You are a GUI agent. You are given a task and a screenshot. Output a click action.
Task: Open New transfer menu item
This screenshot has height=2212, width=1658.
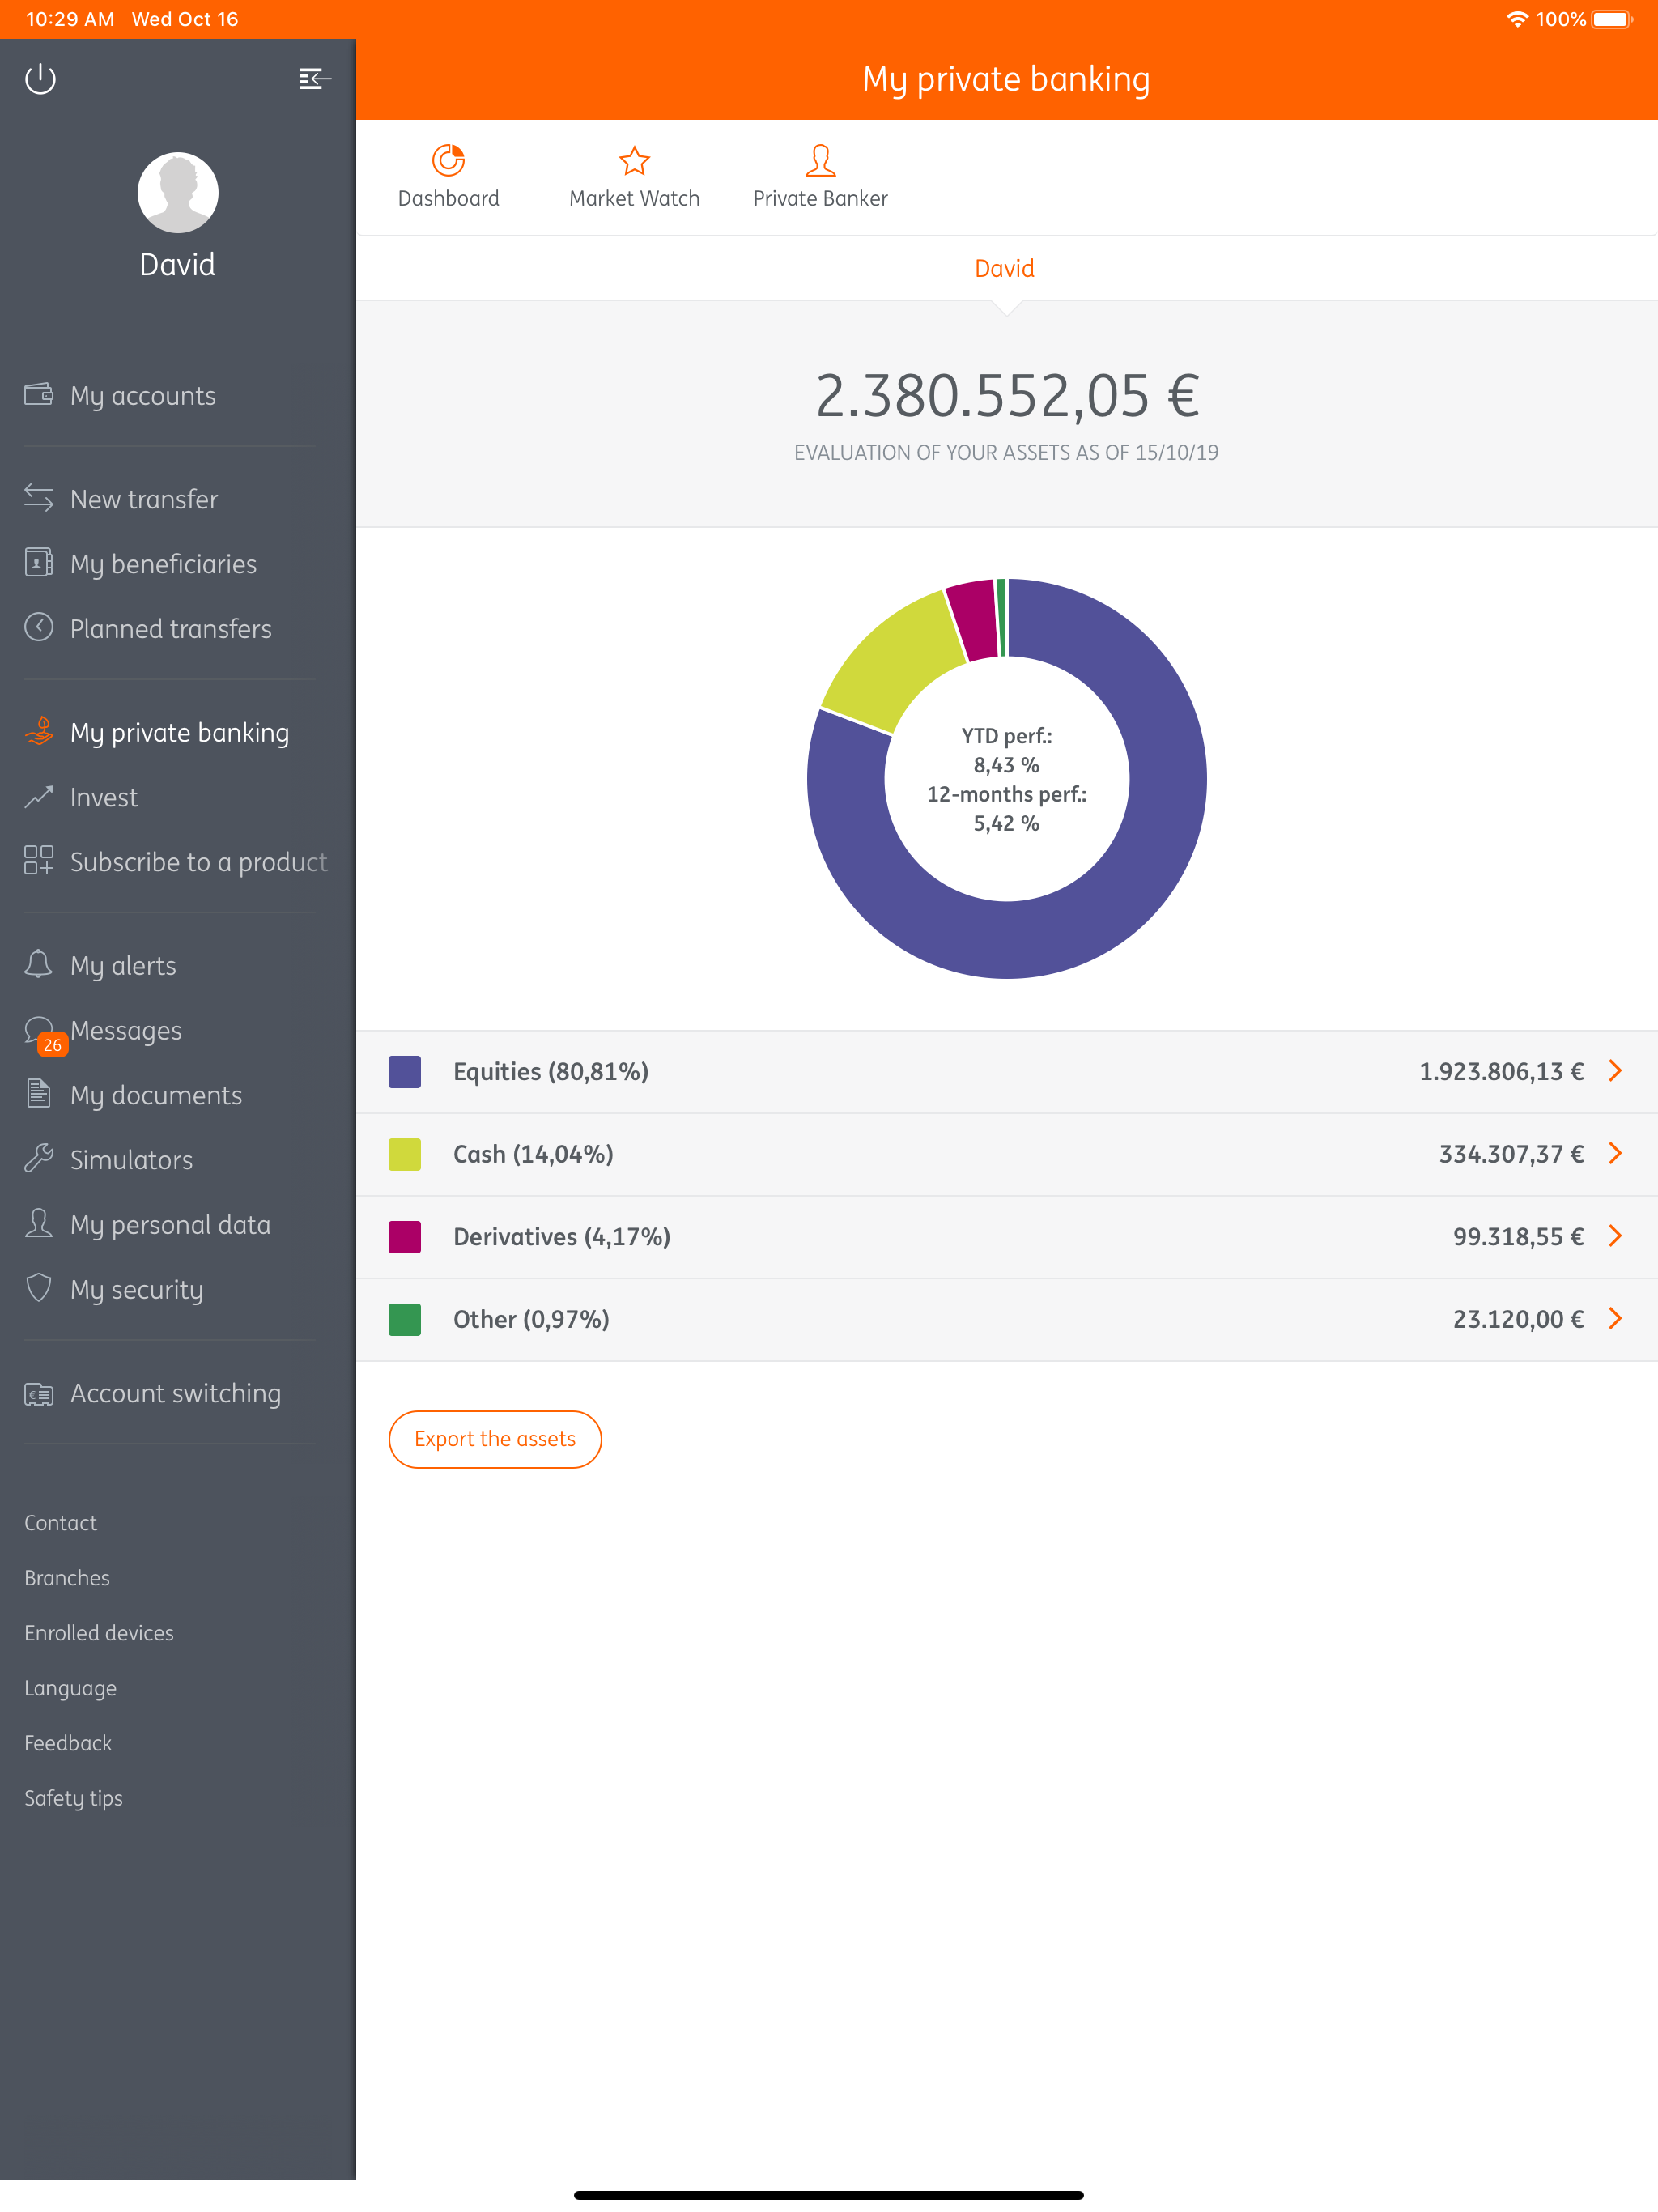point(143,499)
